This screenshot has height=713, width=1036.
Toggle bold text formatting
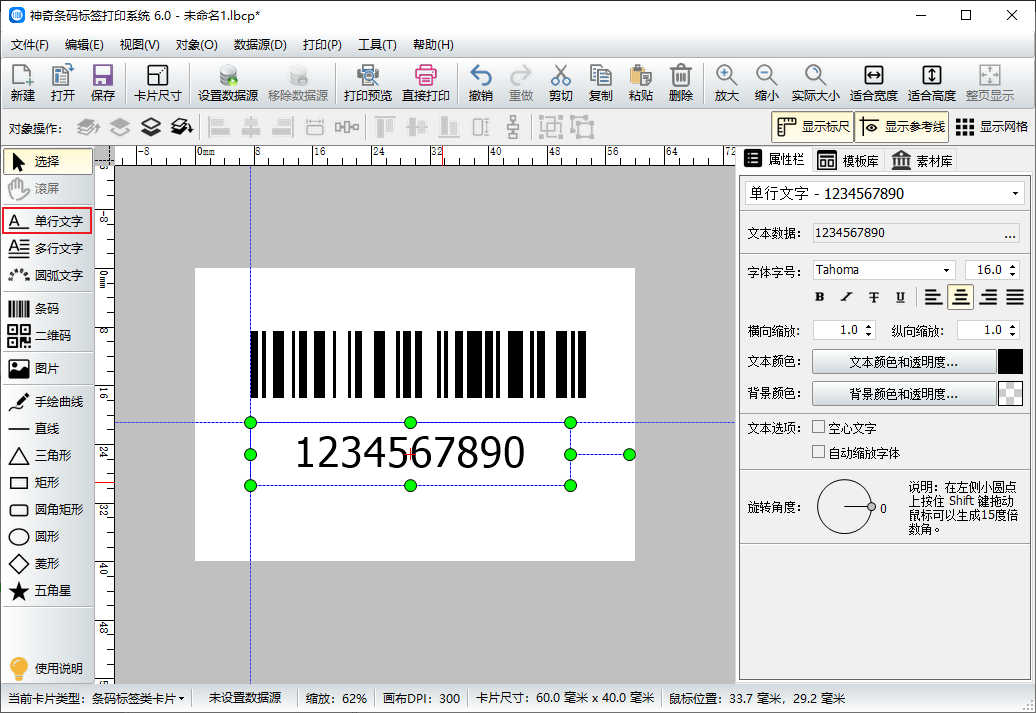tap(819, 297)
